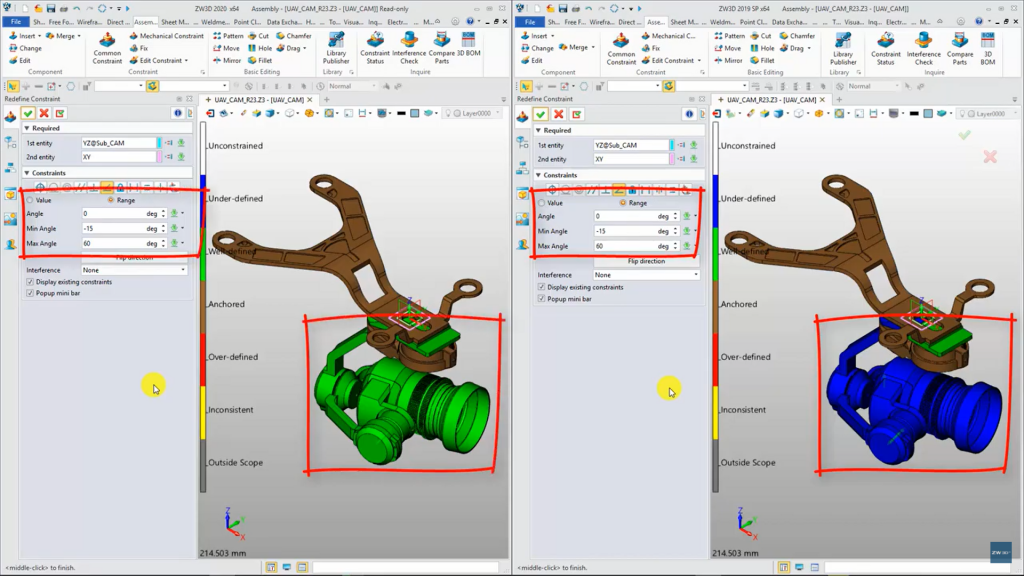Switch to Sheet Metal tab in ZW3D 2019 ribbon
The width and height of the screenshot is (1024, 576).
[684, 21]
